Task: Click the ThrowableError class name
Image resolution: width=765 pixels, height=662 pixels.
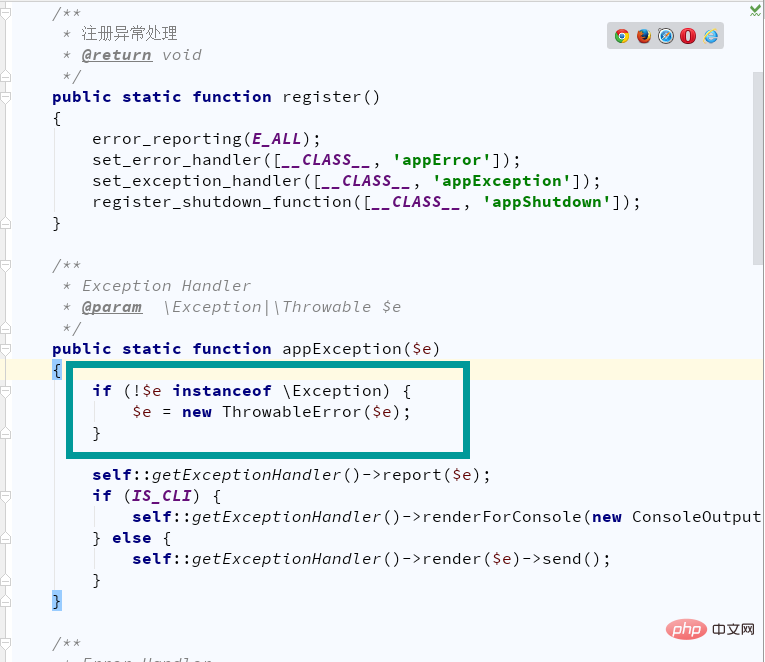Action: (x=292, y=412)
